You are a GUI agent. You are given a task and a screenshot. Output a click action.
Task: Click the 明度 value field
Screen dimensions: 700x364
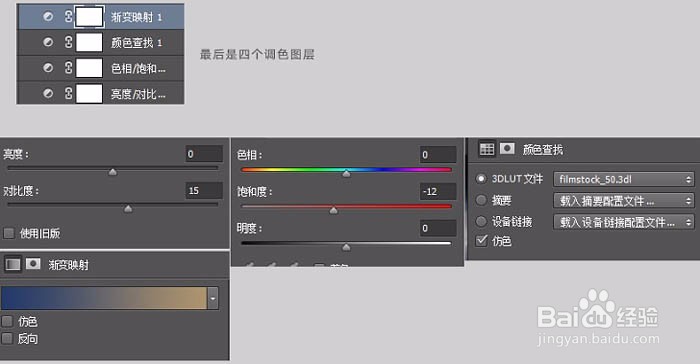[438, 228]
